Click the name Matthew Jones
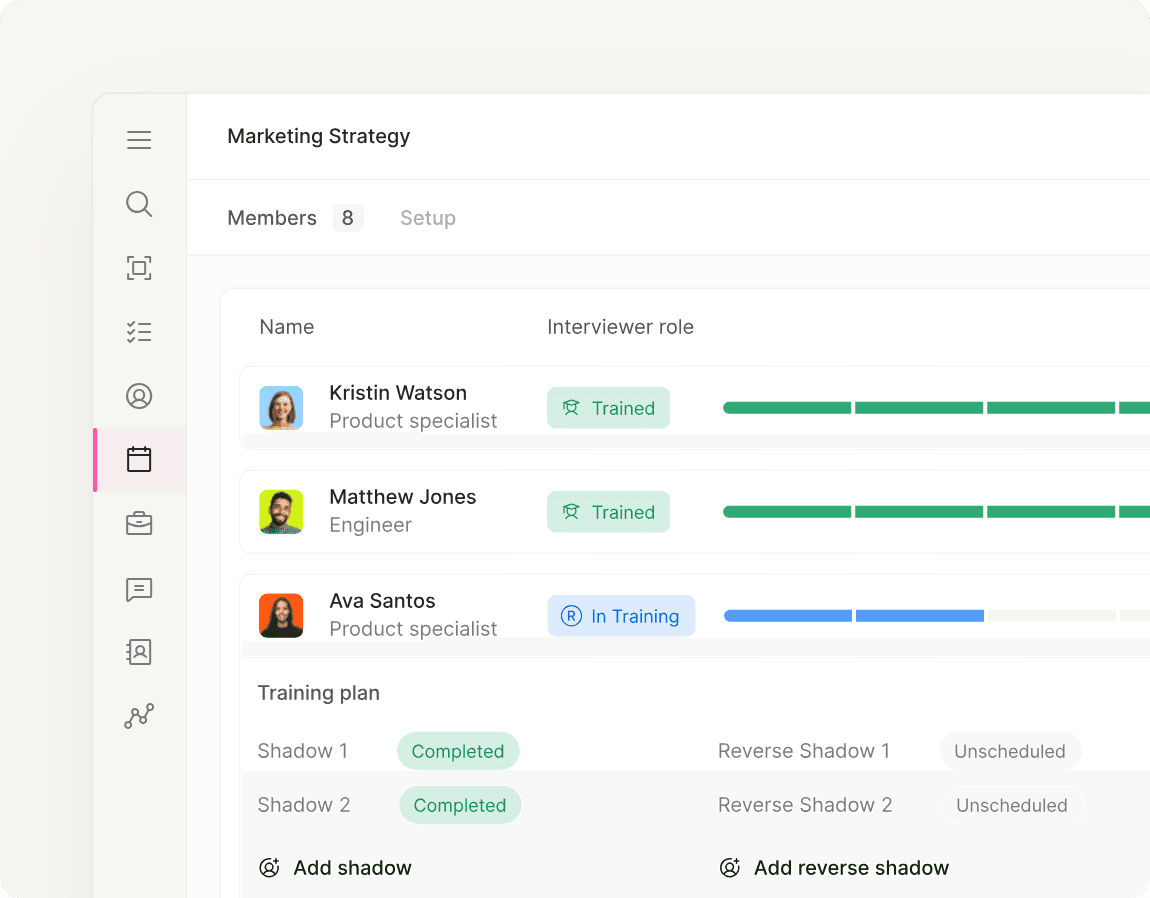The width and height of the screenshot is (1150, 898). click(403, 497)
